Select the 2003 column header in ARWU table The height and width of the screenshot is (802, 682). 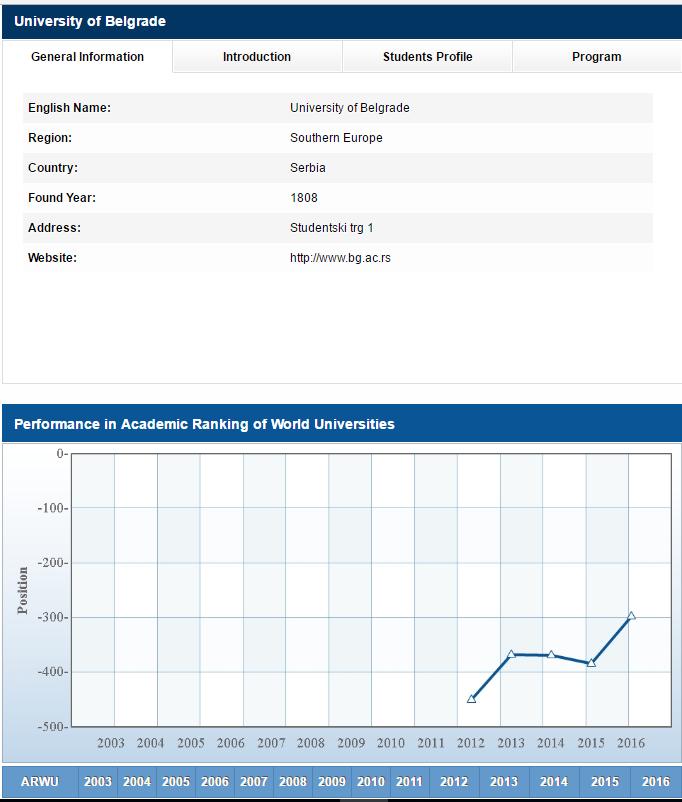click(x=98, y=782)
